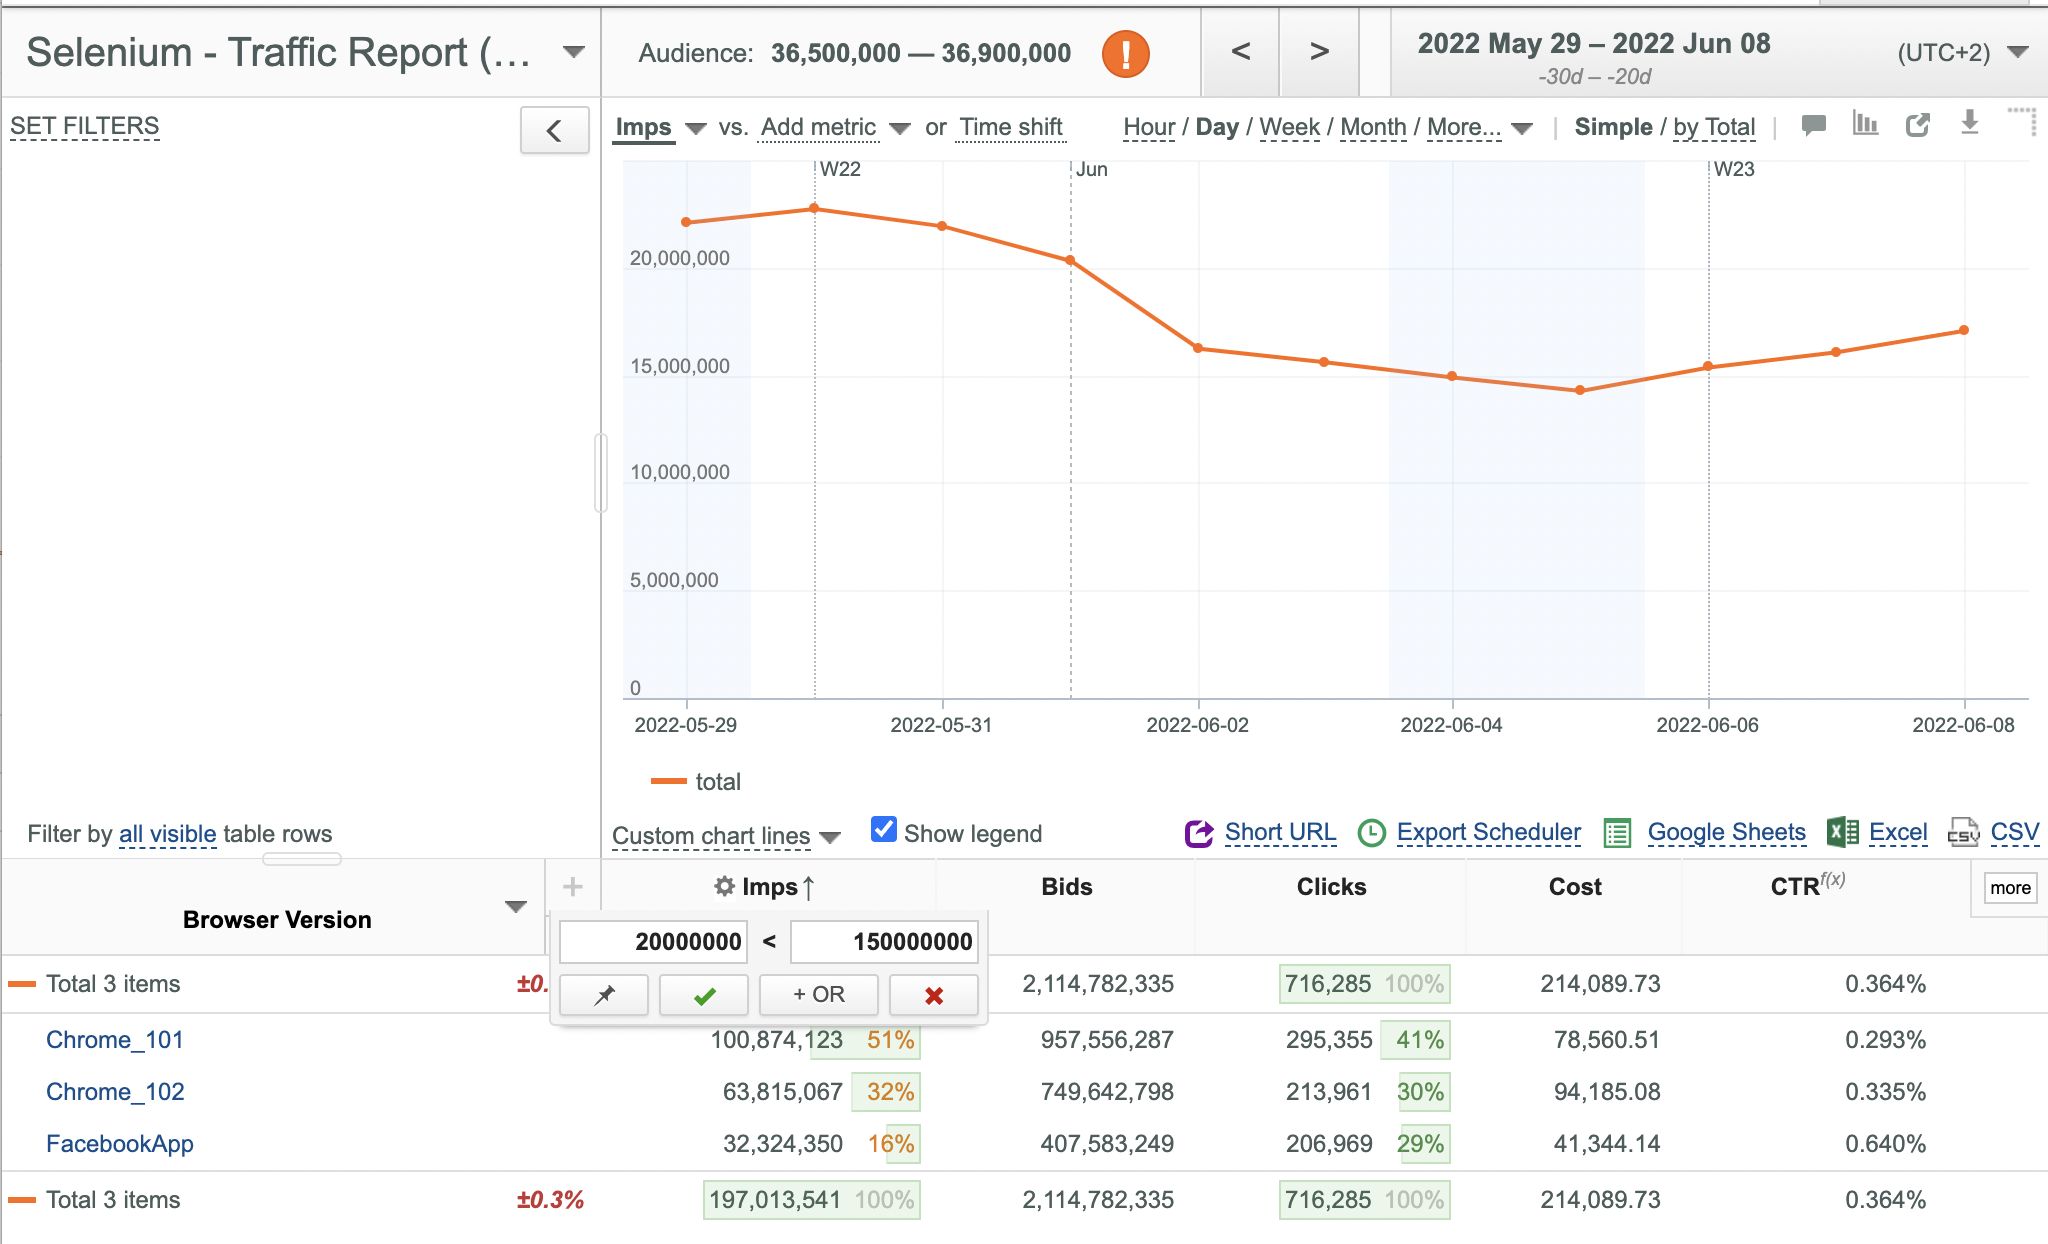The width and height of the screenshot is (2048, 1244).
Task: Click the orange audience warning icon
Action: click(1125, 53)
